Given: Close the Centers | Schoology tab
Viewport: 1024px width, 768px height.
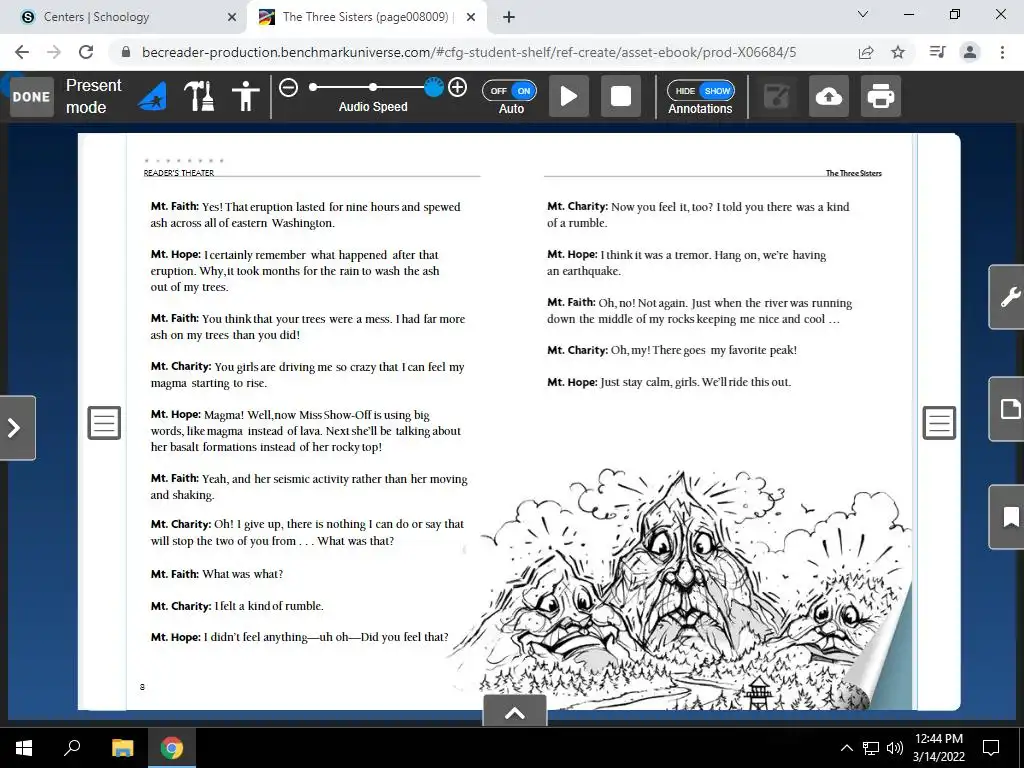Looking at the screenshot, I should 232,17.
